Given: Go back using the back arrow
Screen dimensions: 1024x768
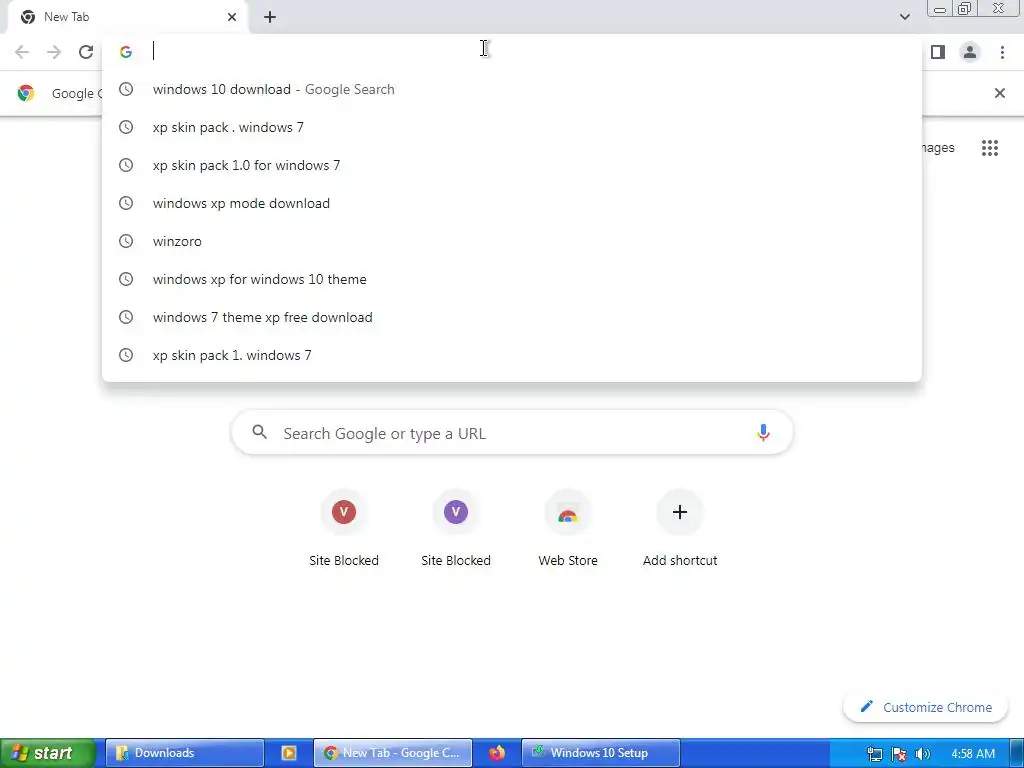Looking at the screenshot, I should pos(22,52).
